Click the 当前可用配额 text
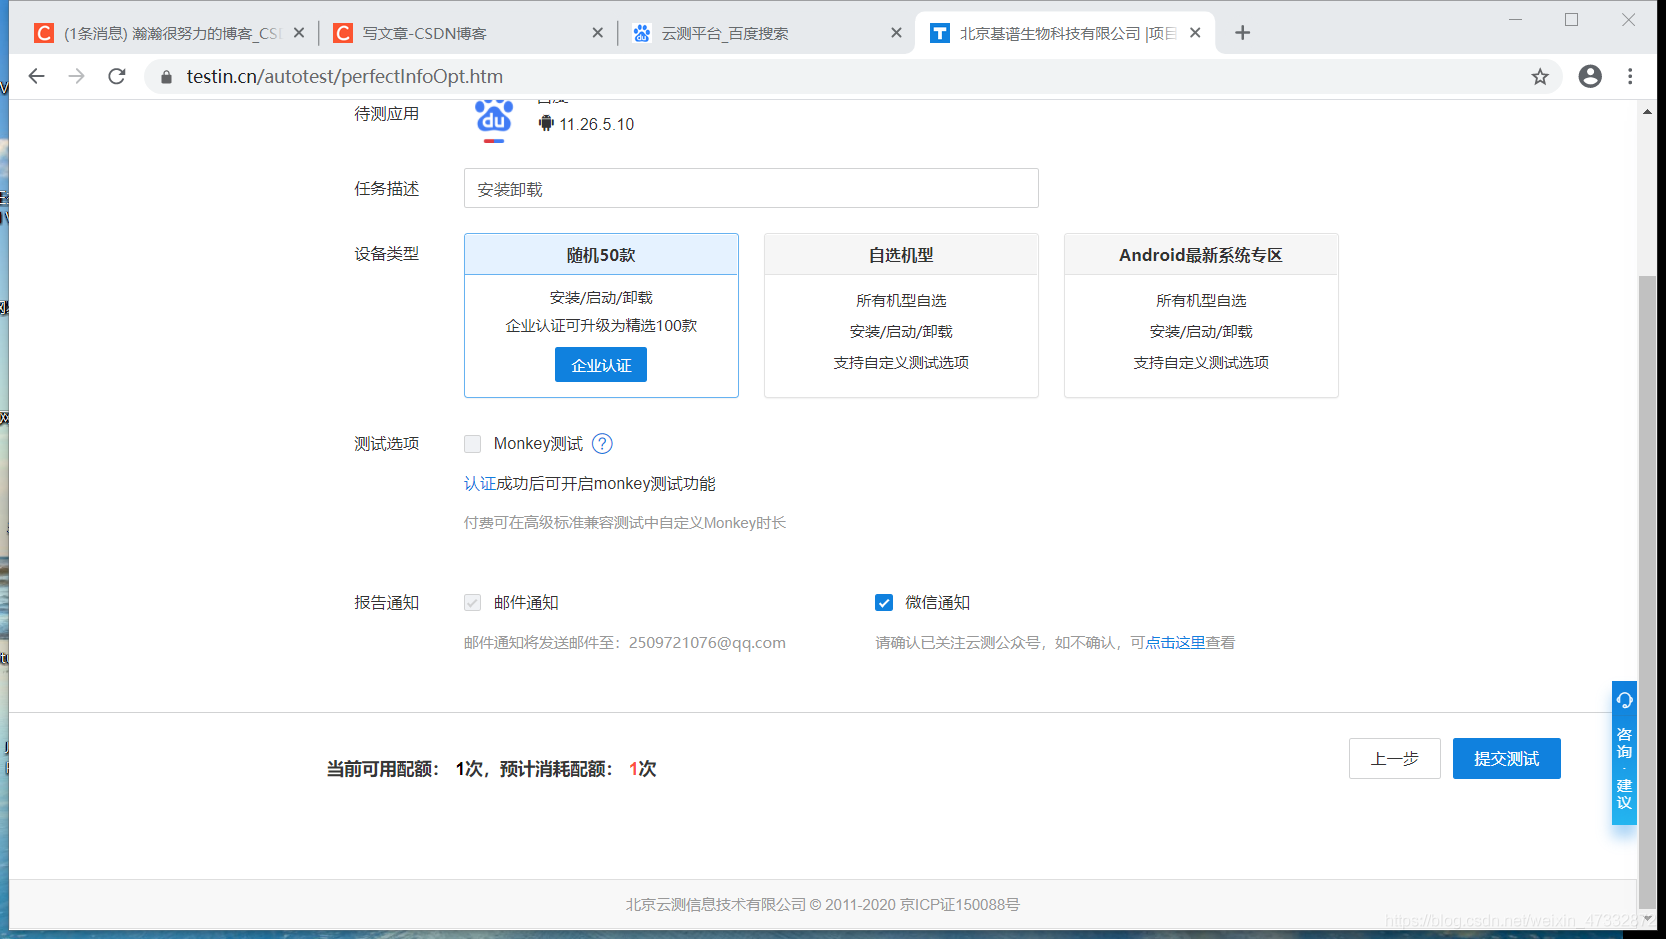Viewport: 1666px width, 939px height. point(383,768)
